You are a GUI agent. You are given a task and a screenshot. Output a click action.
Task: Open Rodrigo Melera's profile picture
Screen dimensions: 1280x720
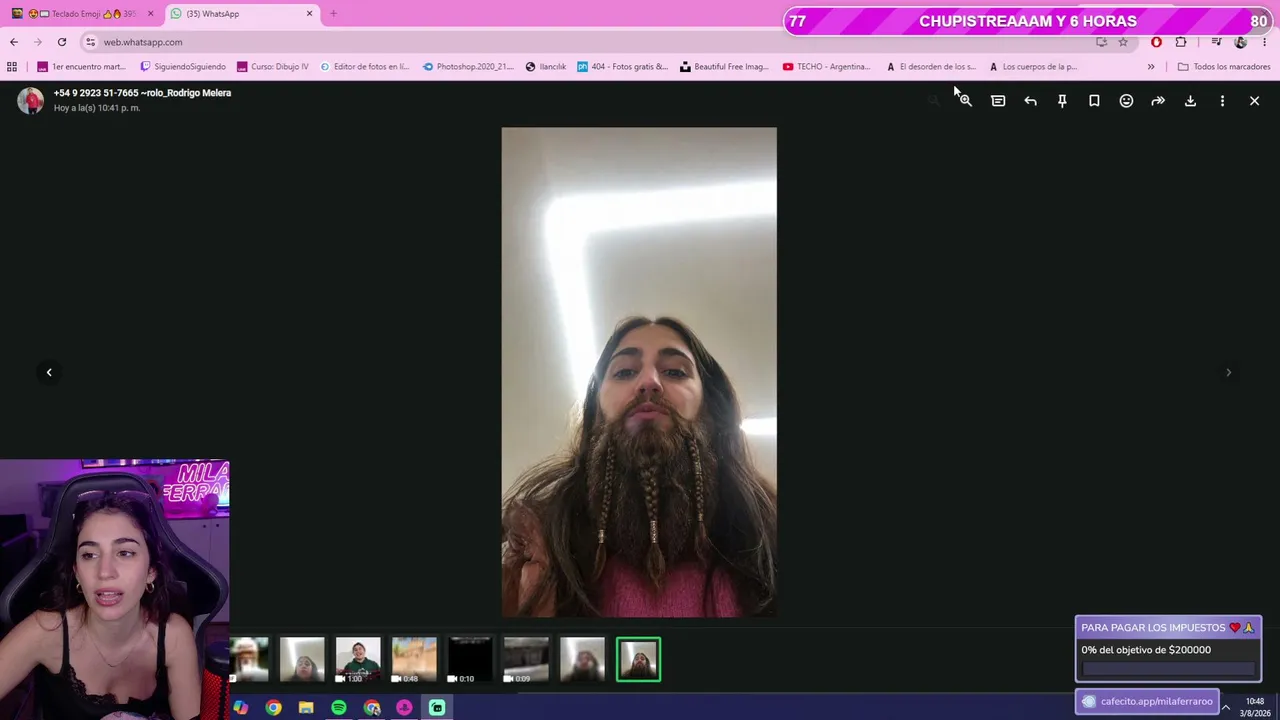pos(31,100)
